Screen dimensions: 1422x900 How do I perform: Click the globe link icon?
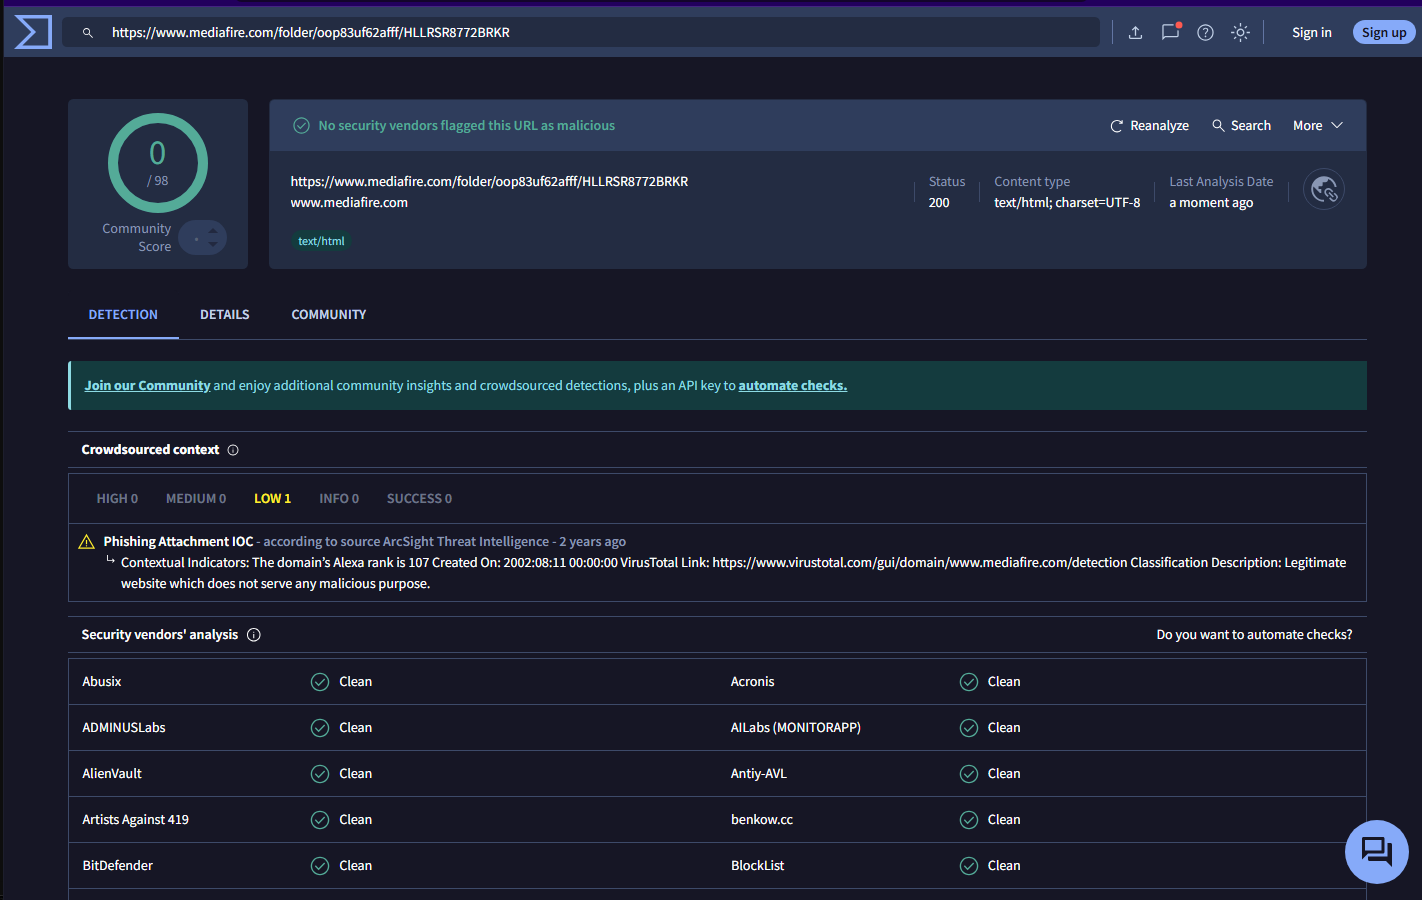click(1324, 189)
